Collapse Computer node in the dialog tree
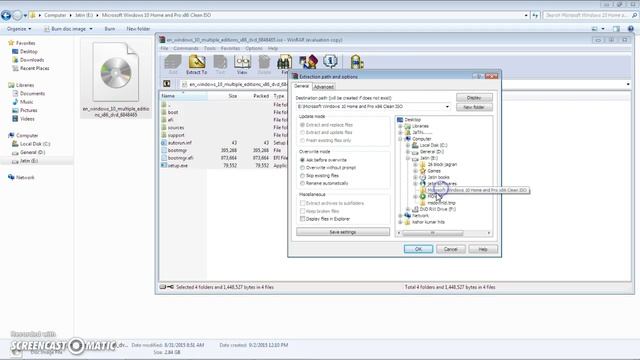Image resolution: width=640 pixels, height=360 pixels. 400,139
